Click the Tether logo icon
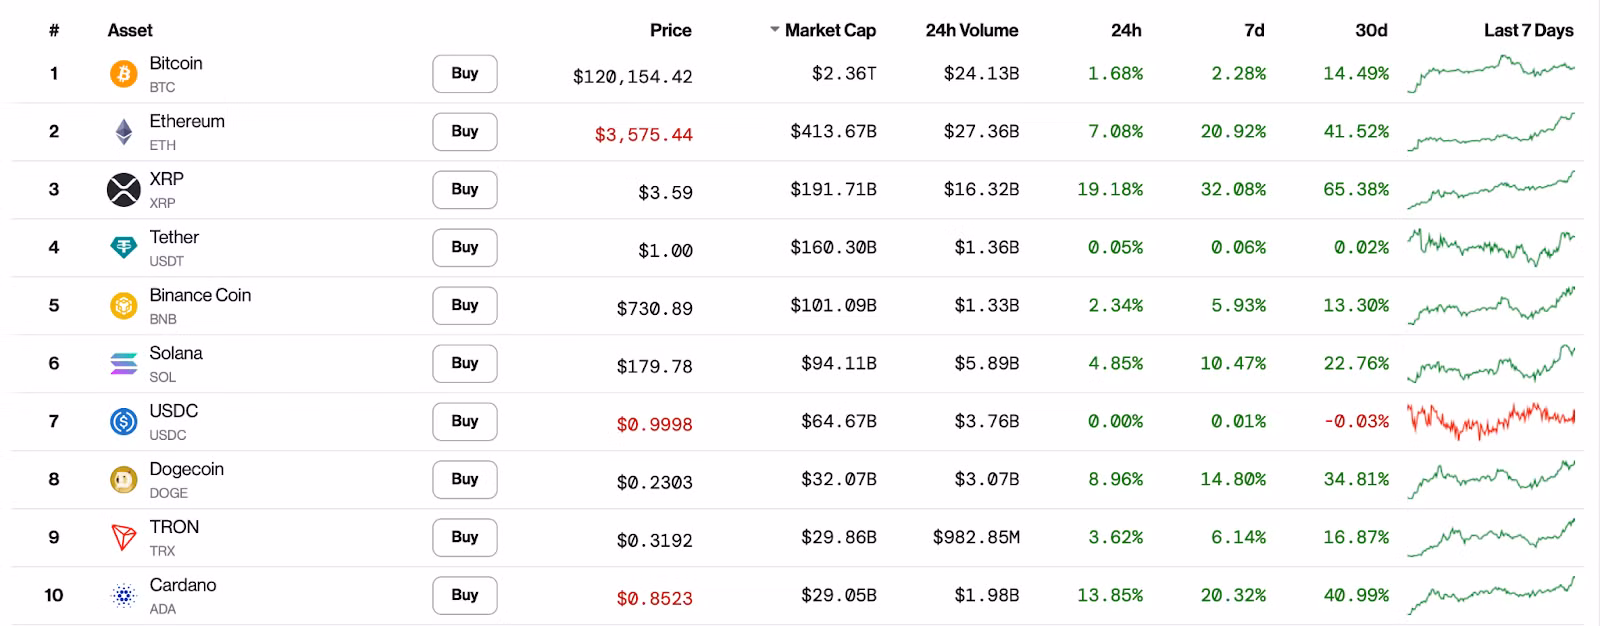 click(123, 248)
